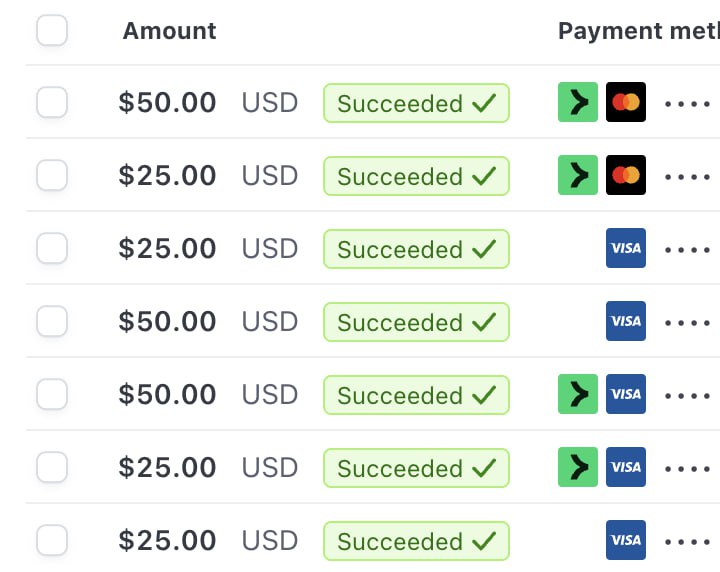Screen dimensions: 720x572
Task: Select the third payment row's checkbox
Action: (52, 248)
